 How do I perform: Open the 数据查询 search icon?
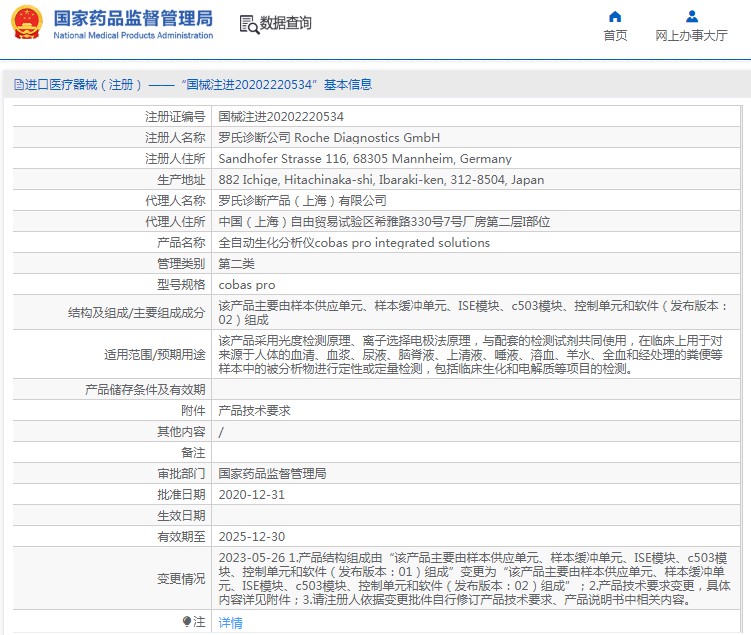click(249, 24)
